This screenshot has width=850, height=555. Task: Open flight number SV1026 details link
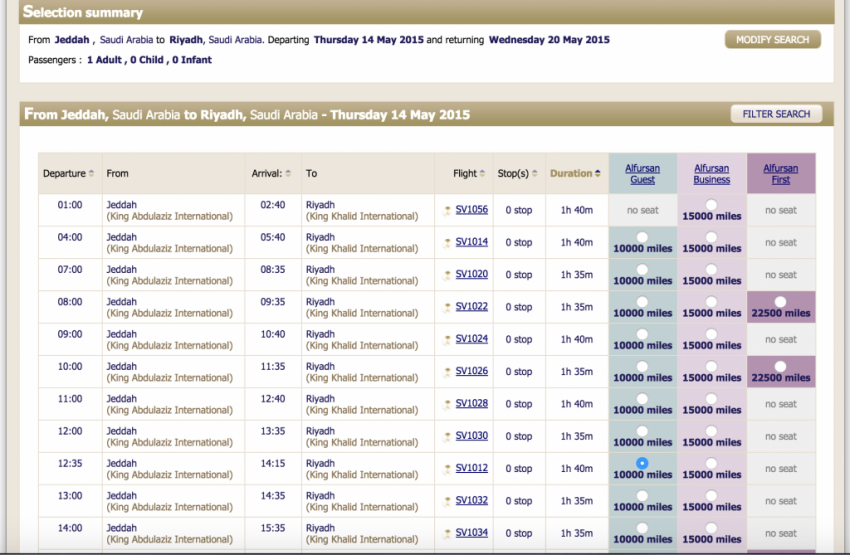471,372
